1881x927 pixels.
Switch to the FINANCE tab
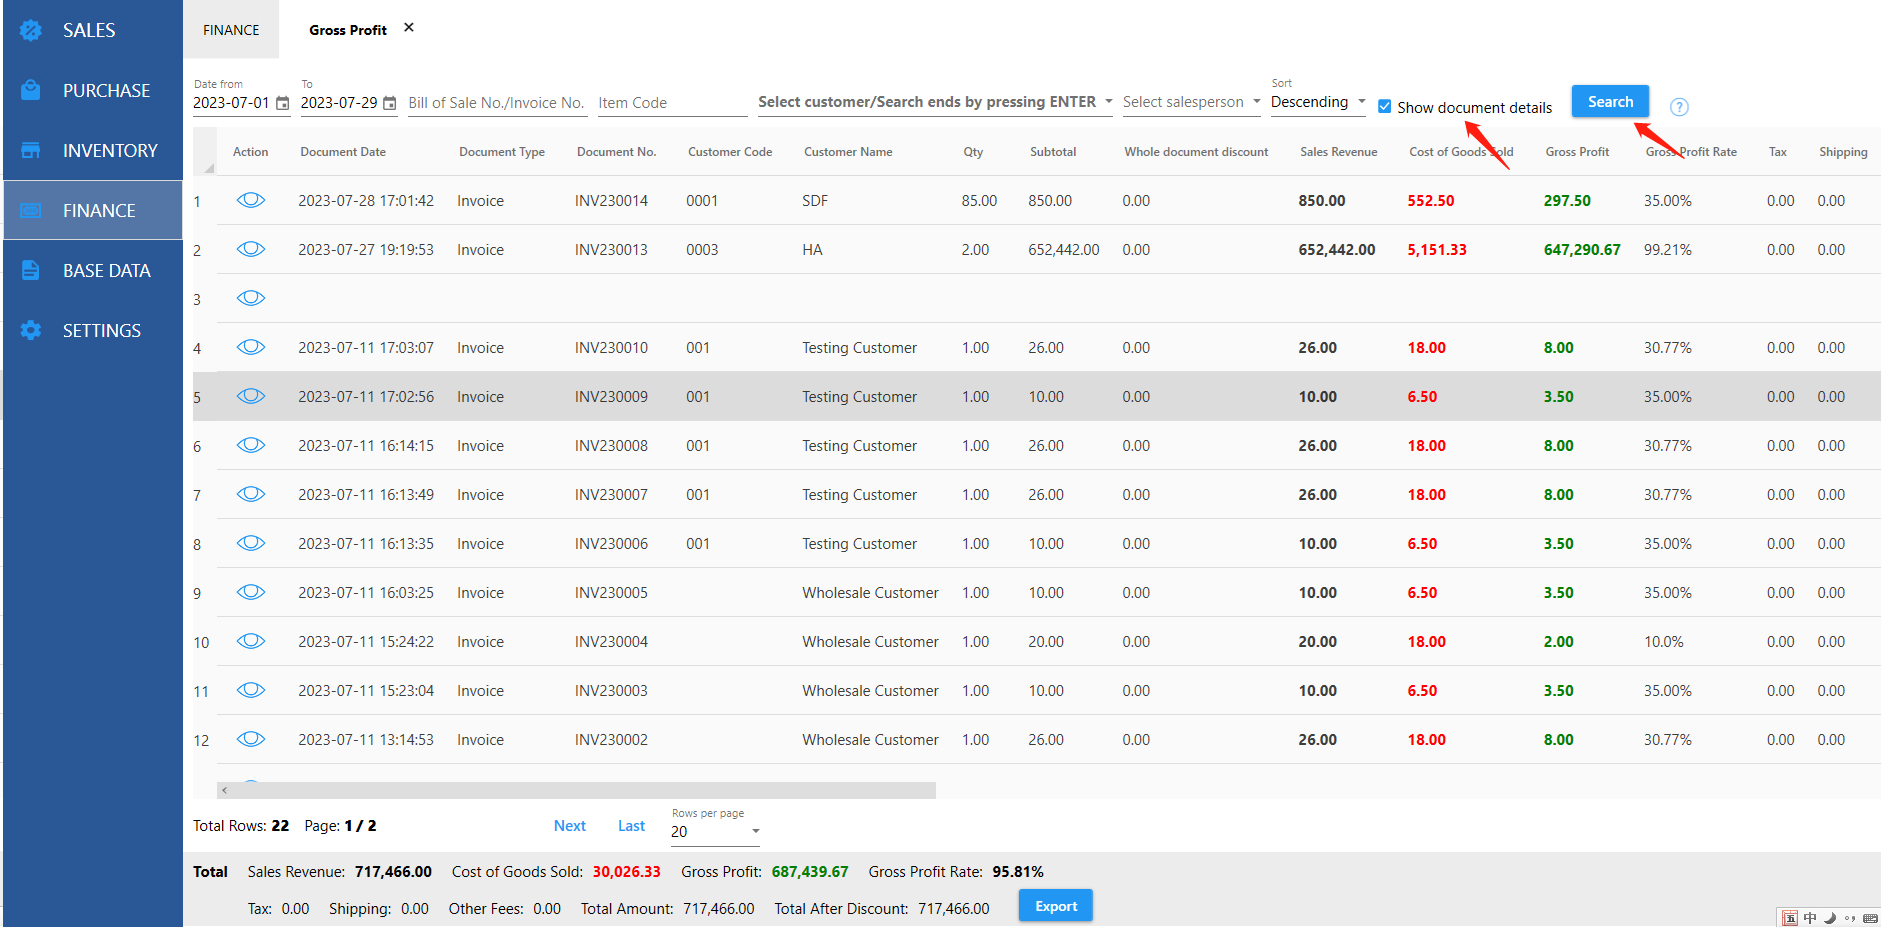click(231, 30)
